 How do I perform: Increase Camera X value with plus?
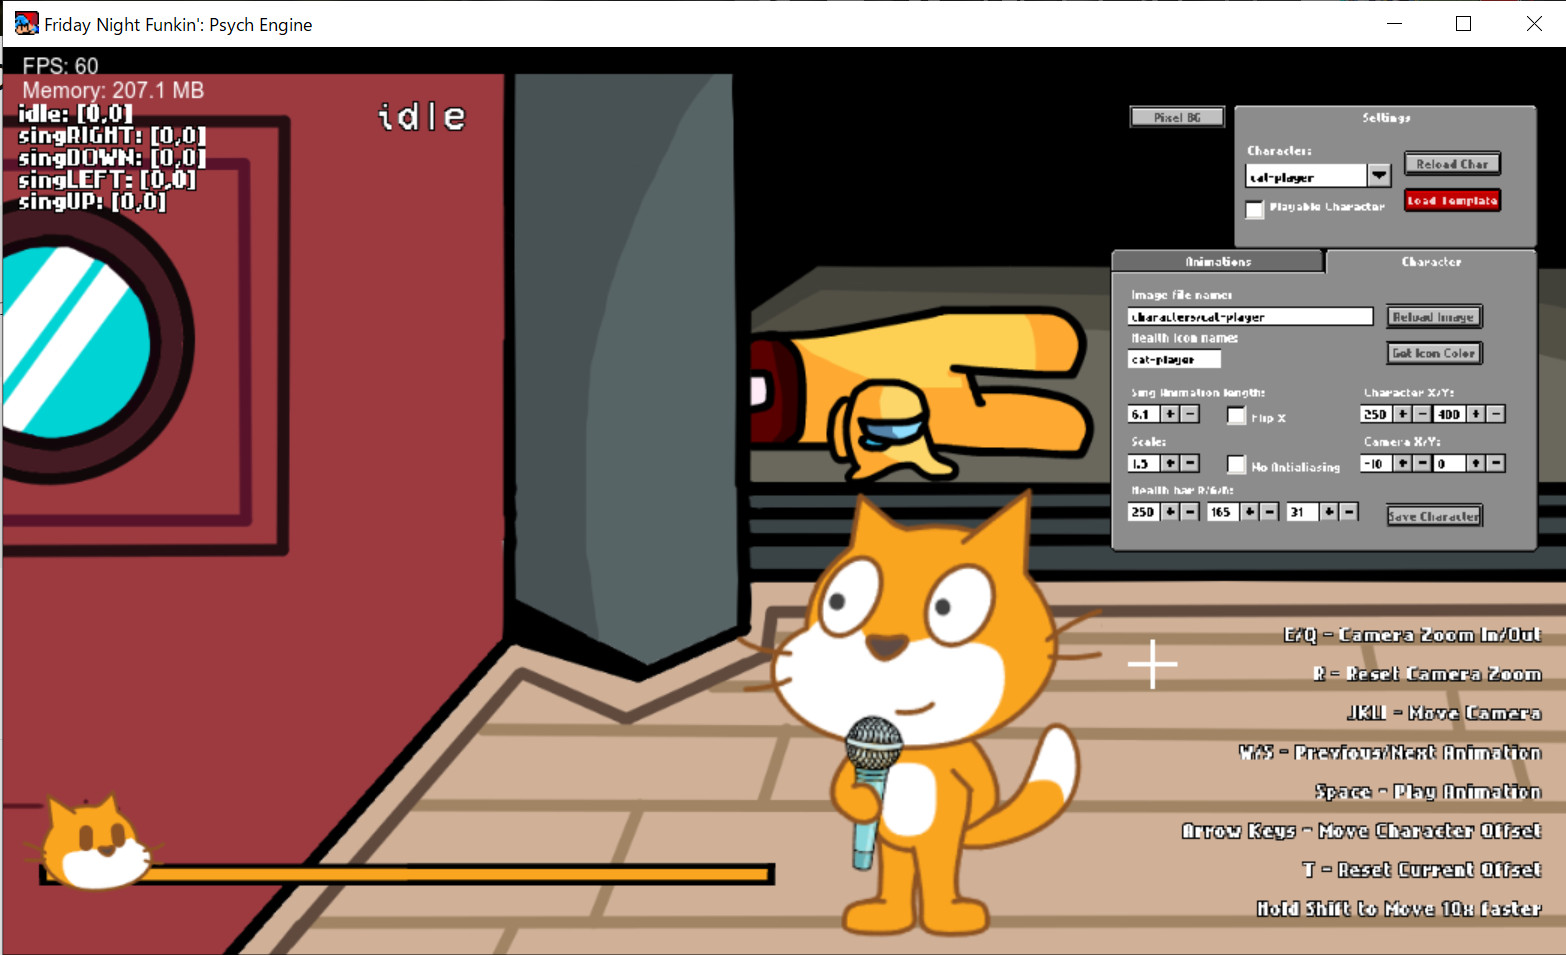pyautogui.click(x=1403, y=463)
